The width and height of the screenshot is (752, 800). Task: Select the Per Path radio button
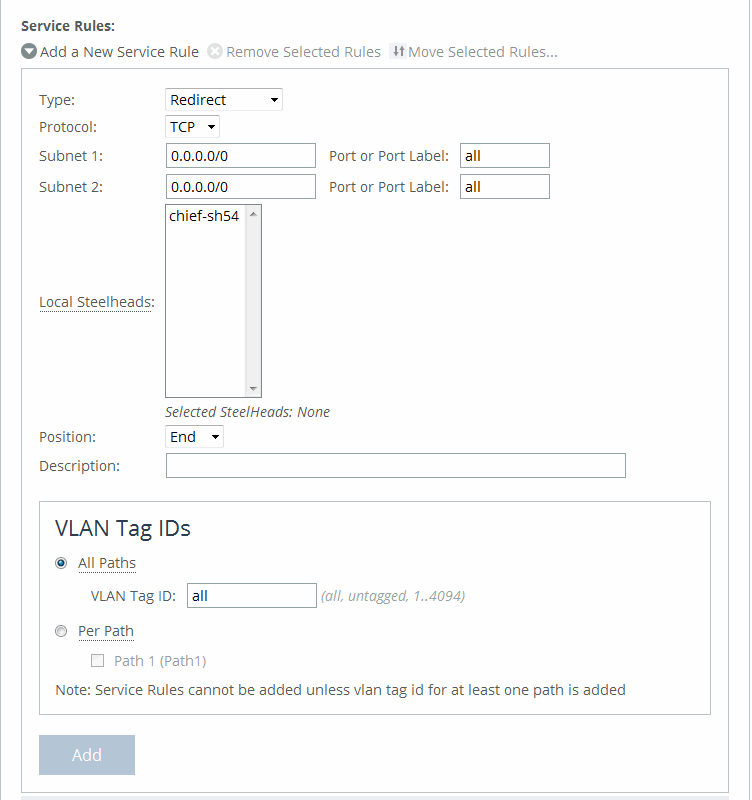61,632
